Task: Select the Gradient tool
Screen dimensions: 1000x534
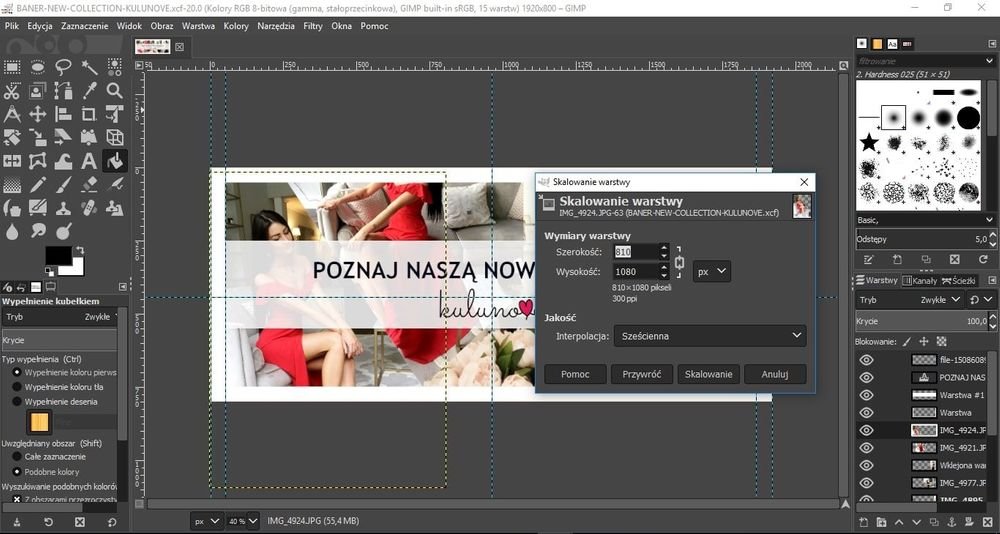Action: (x=12, y=184)
